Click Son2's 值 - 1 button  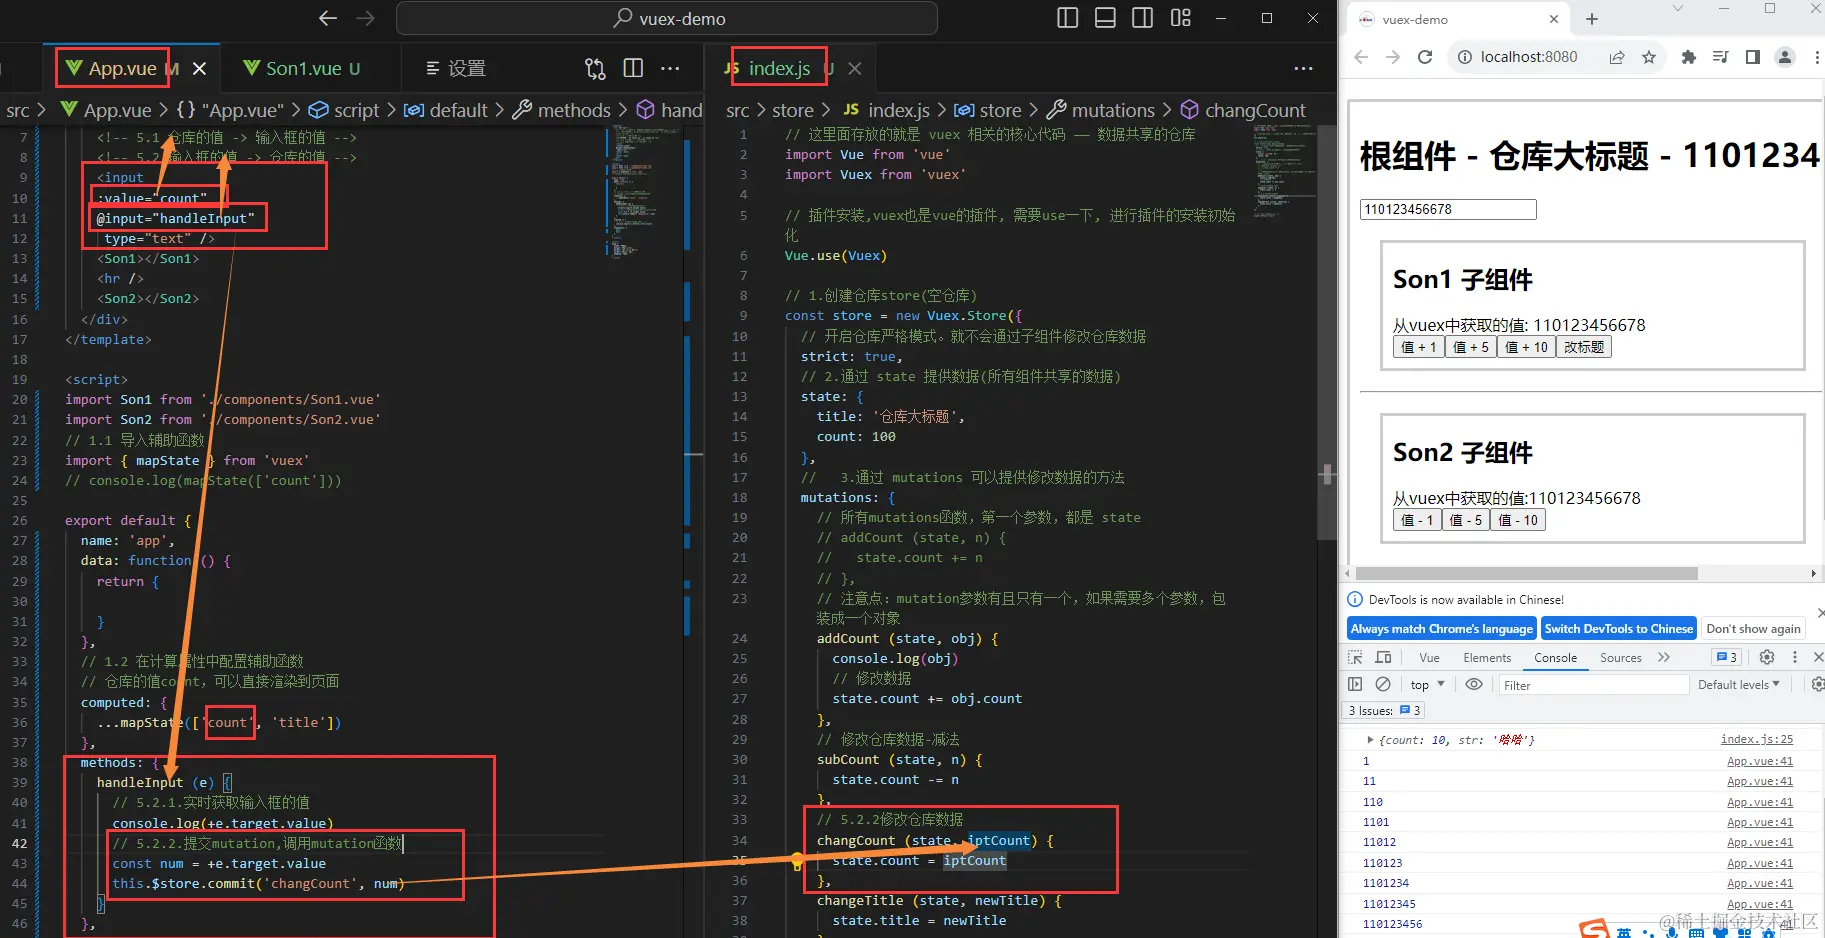pyautogui.click(x=1417, y=520)
